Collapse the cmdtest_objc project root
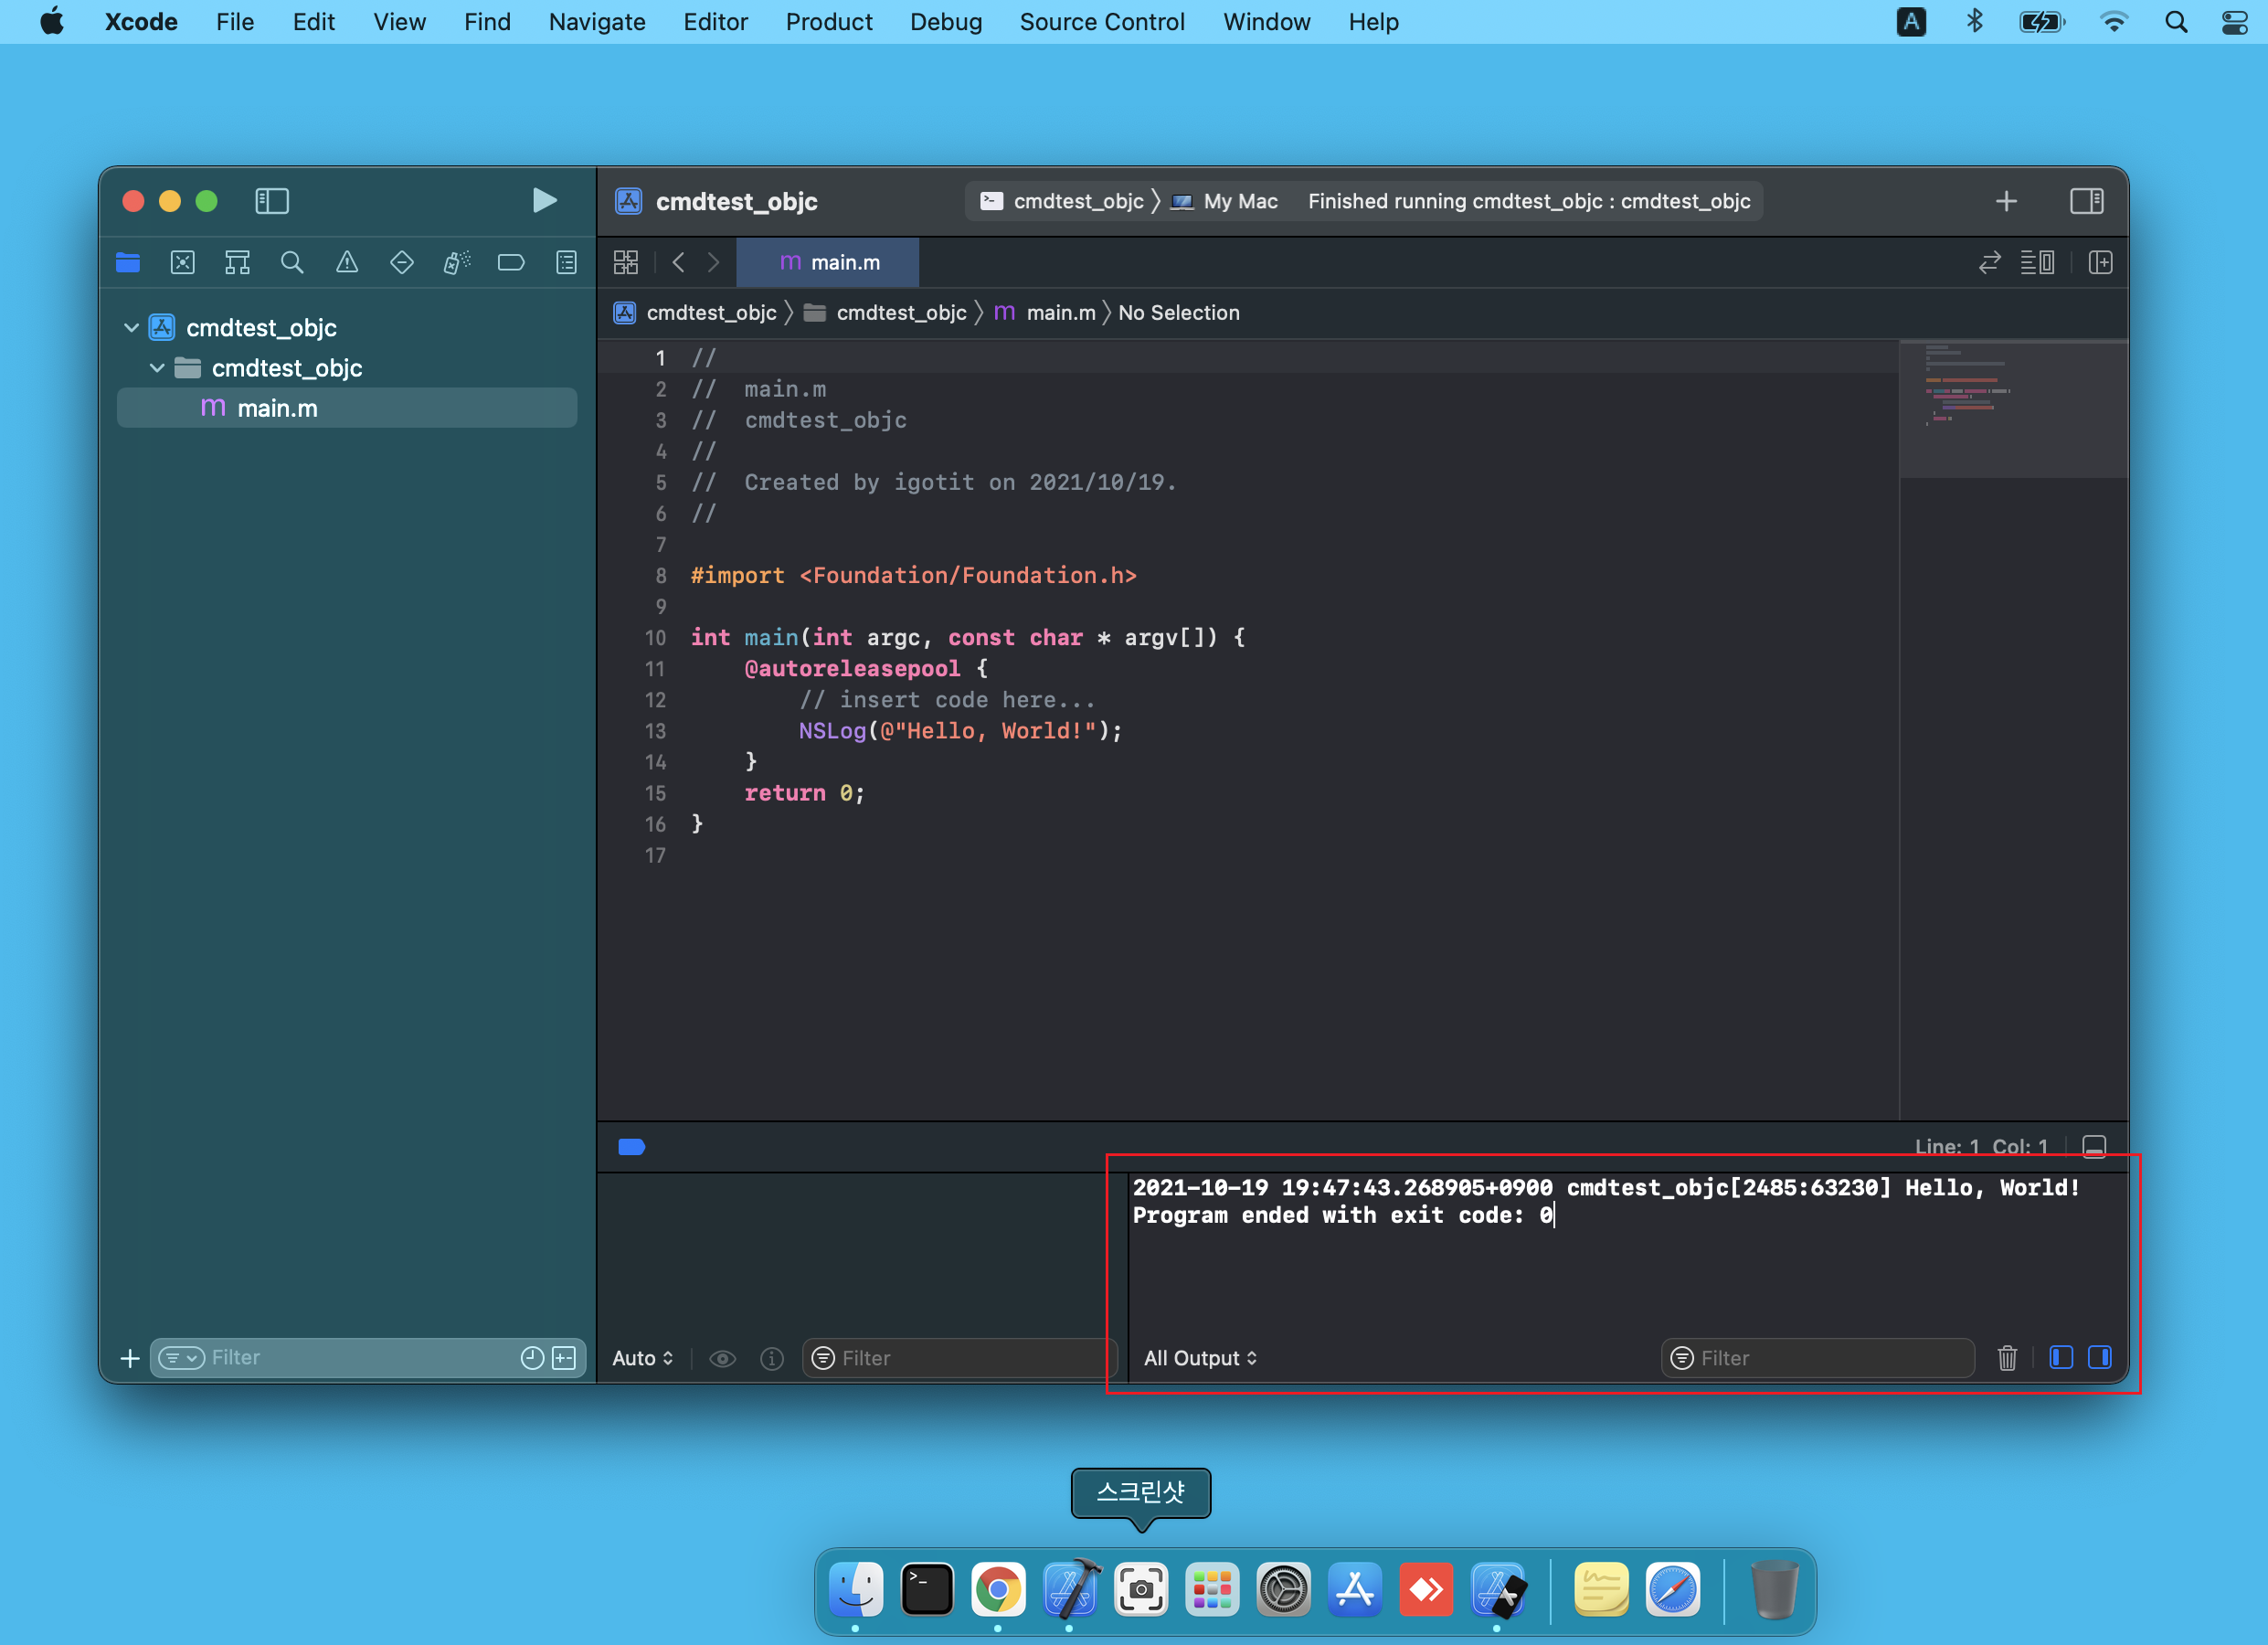Viewport: 2268px width, 1645px height. [131, 328]
